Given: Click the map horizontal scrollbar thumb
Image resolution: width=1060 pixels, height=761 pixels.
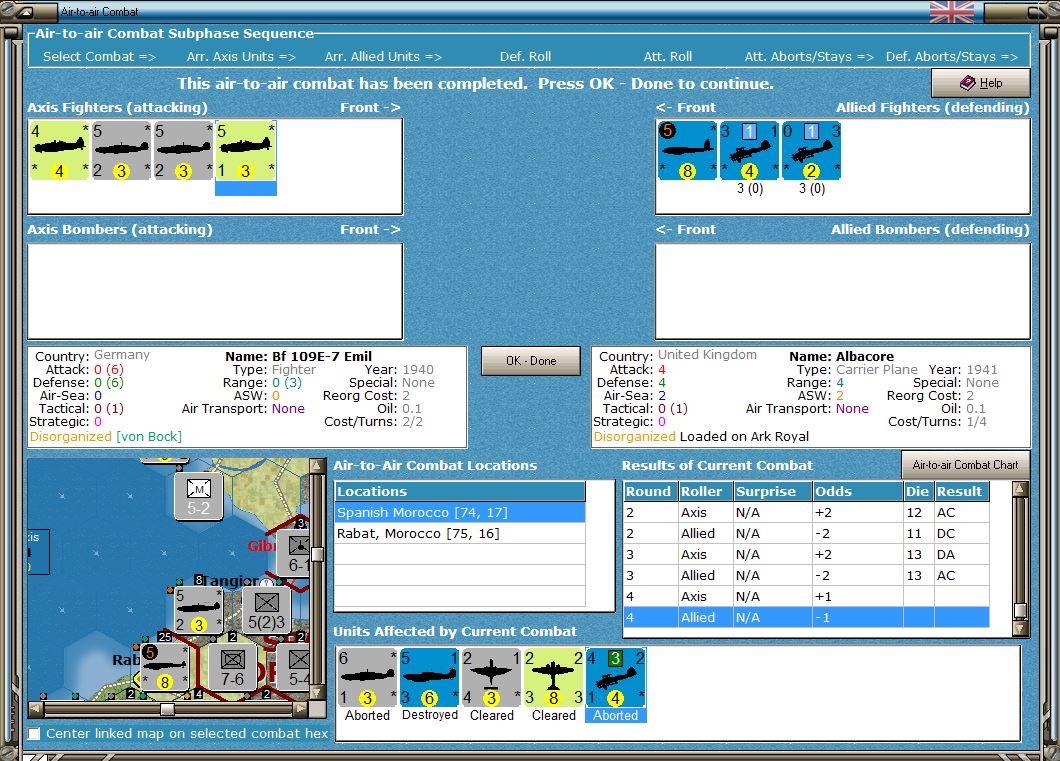Looking at the screenshot, I should [x=167, y=709].
